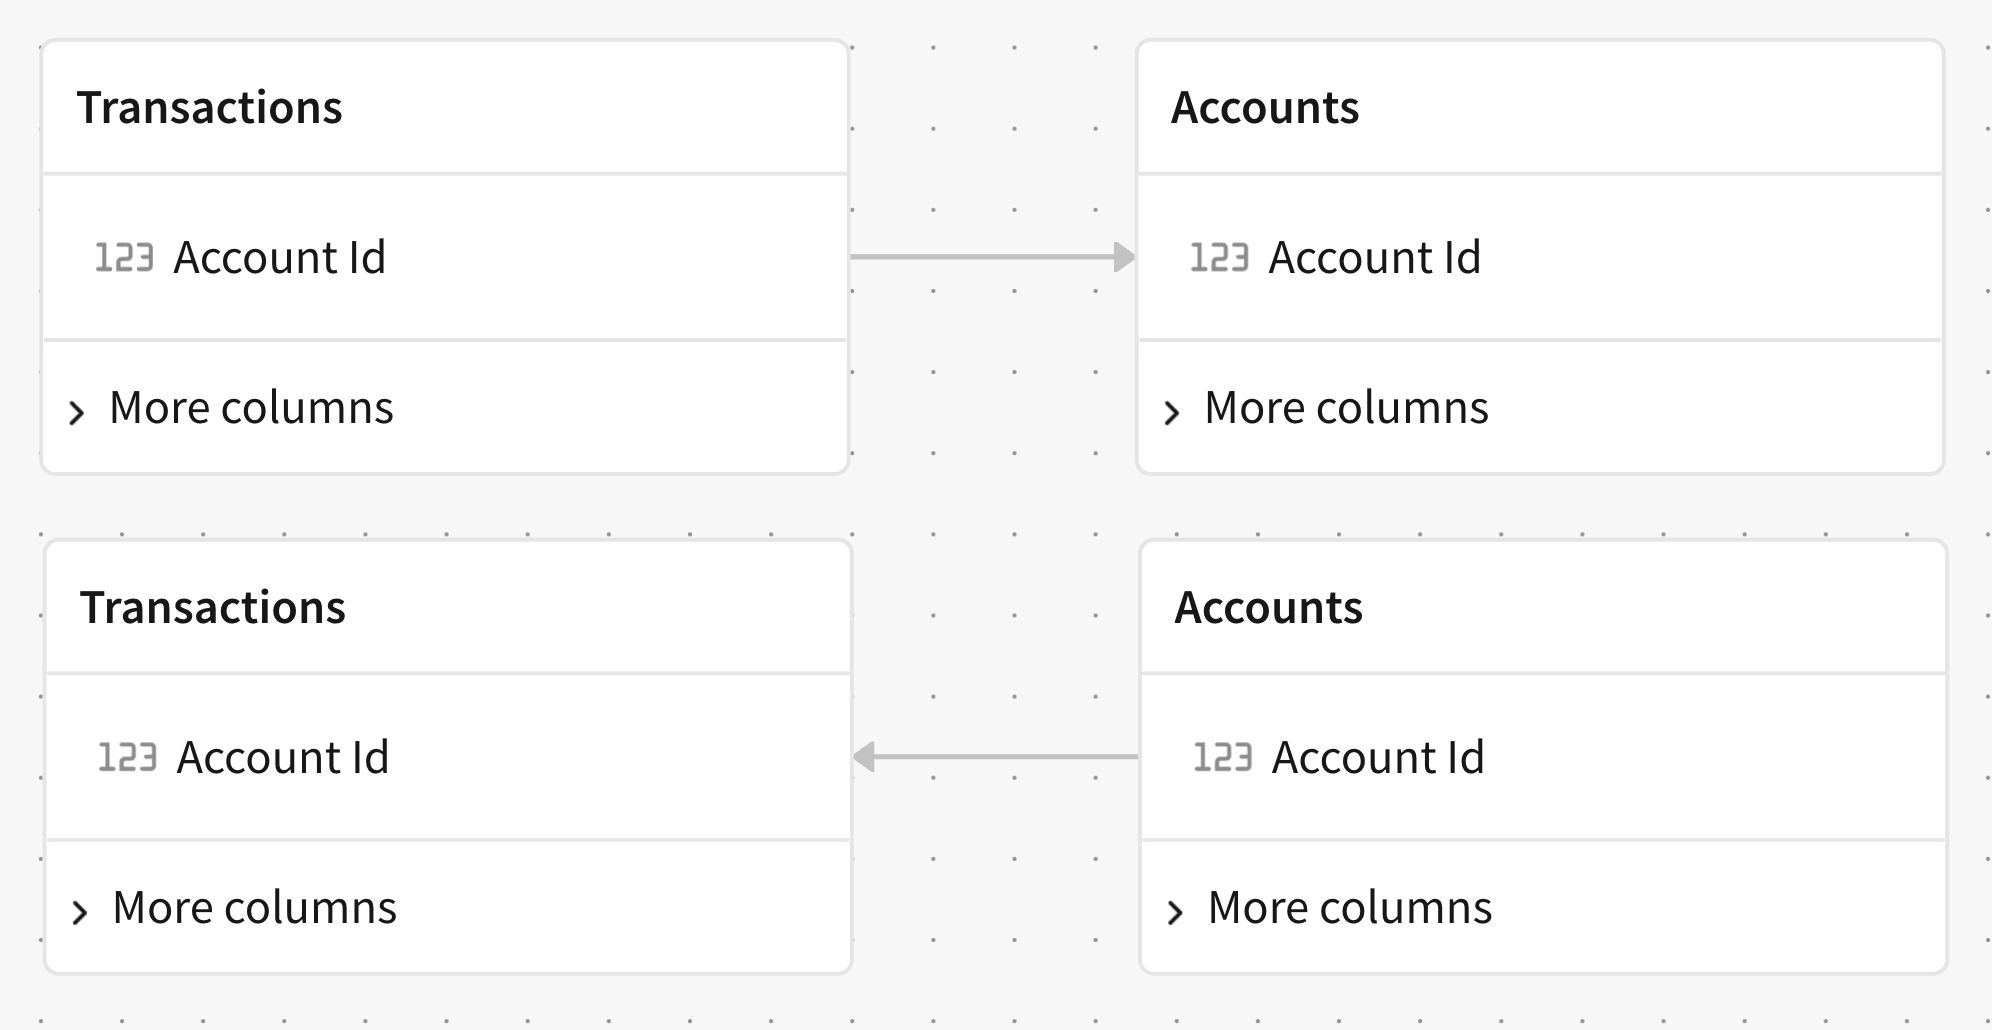The image size is (1992, 1030).
Task: Click the numeric type icon in upper Transactions table
Action: pyautogui.click(x=124, y=258)
